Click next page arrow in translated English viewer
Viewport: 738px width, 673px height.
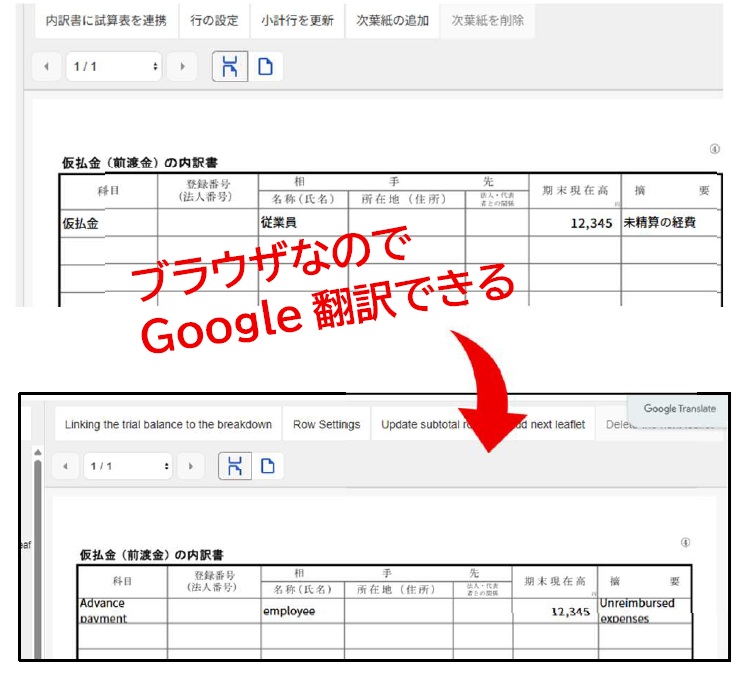(190, 466)
